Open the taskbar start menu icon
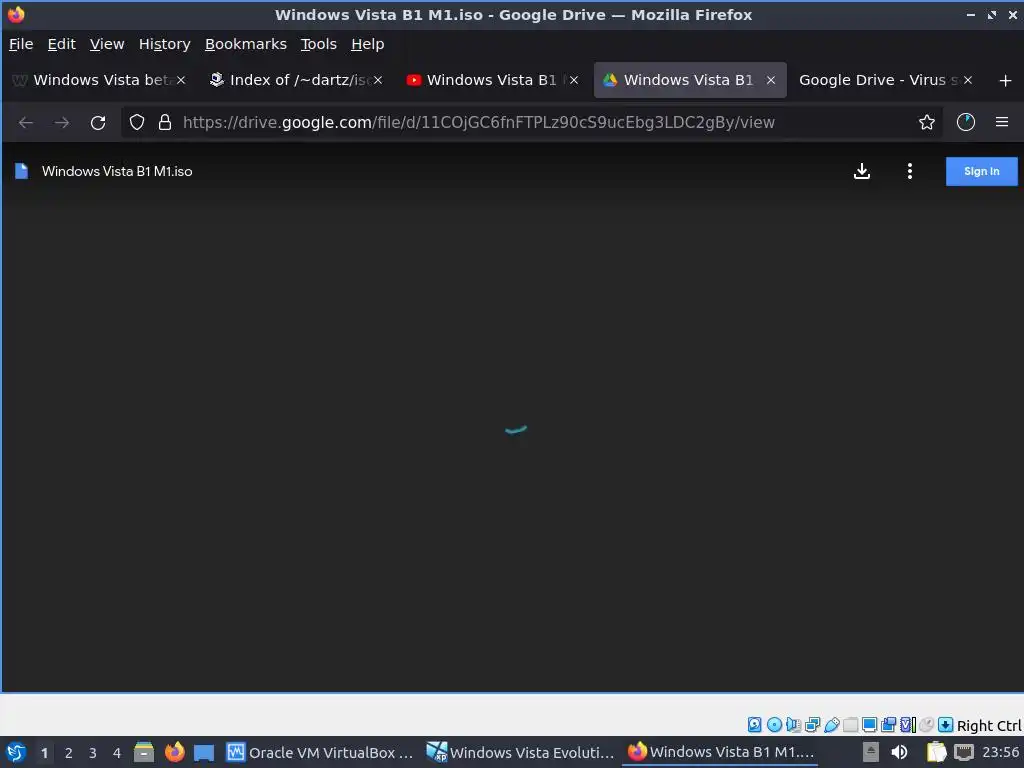 (16, 752)
